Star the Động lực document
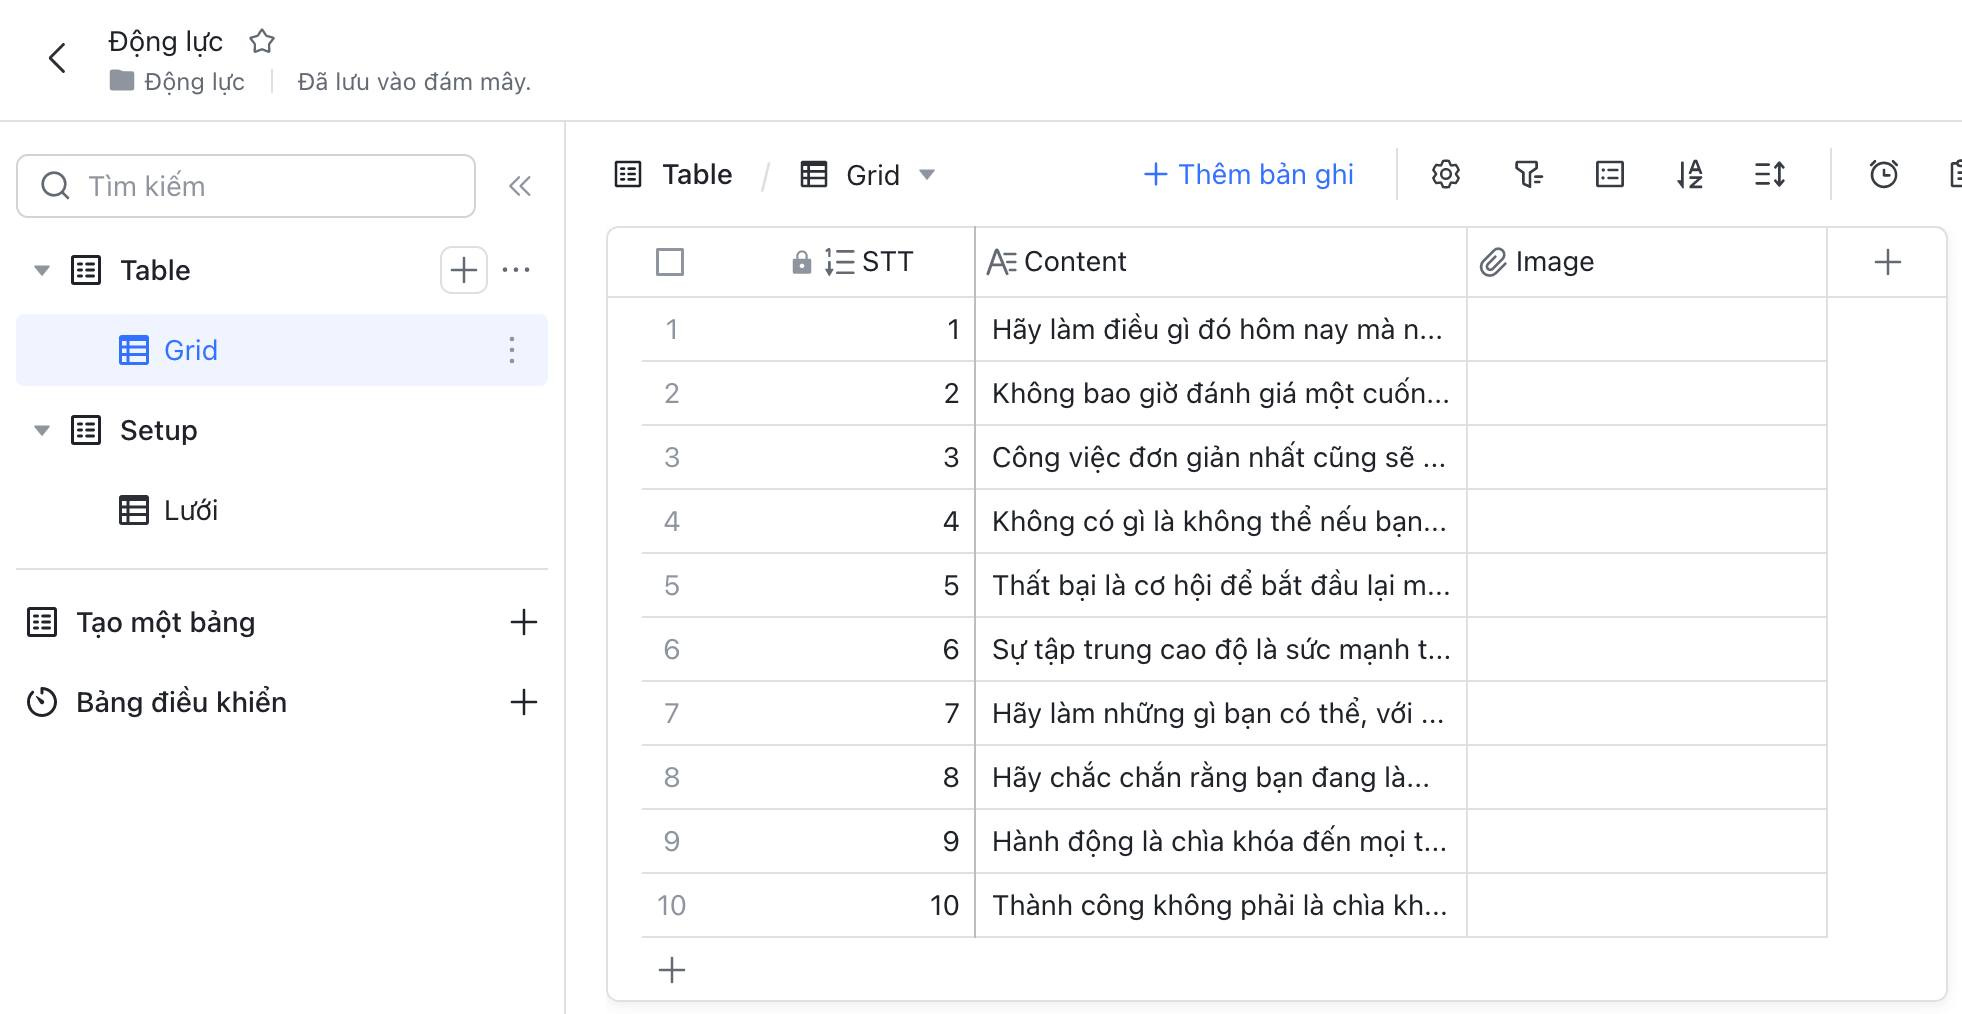The image size is (1962, 1014). (262, 41)
